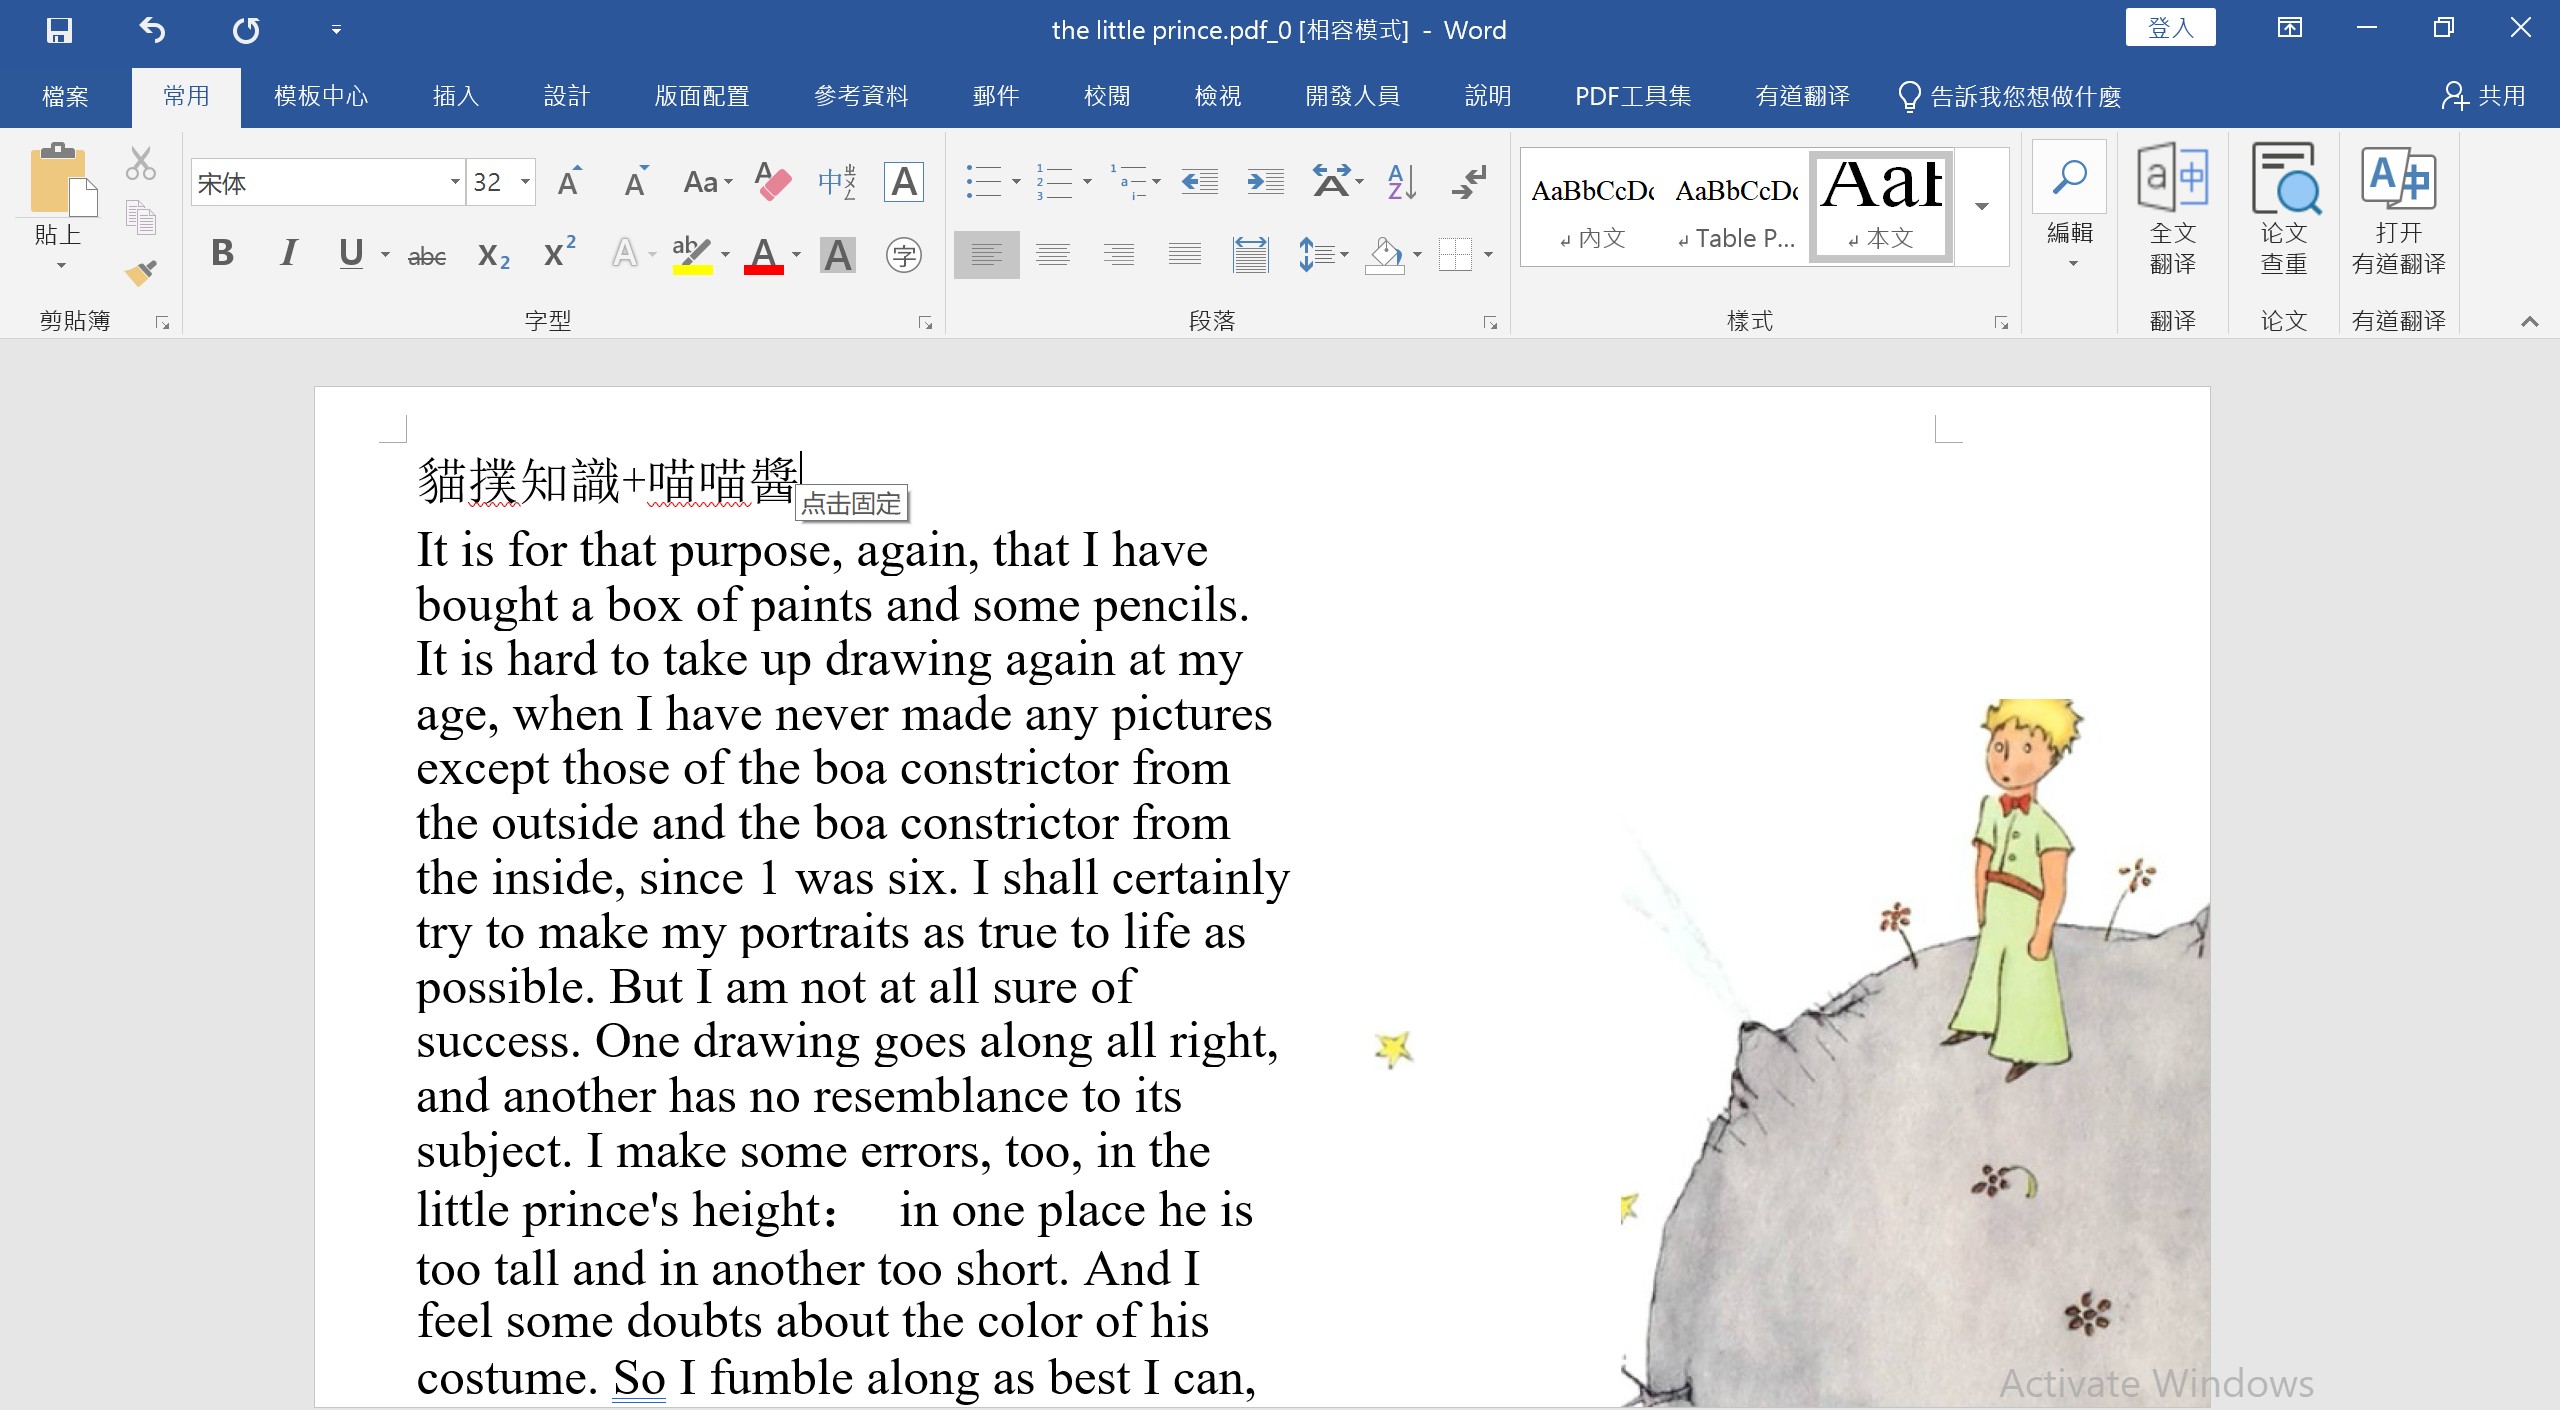Sort text with the A-Z icon
2560x1410 pixels.
(1402, 182)
